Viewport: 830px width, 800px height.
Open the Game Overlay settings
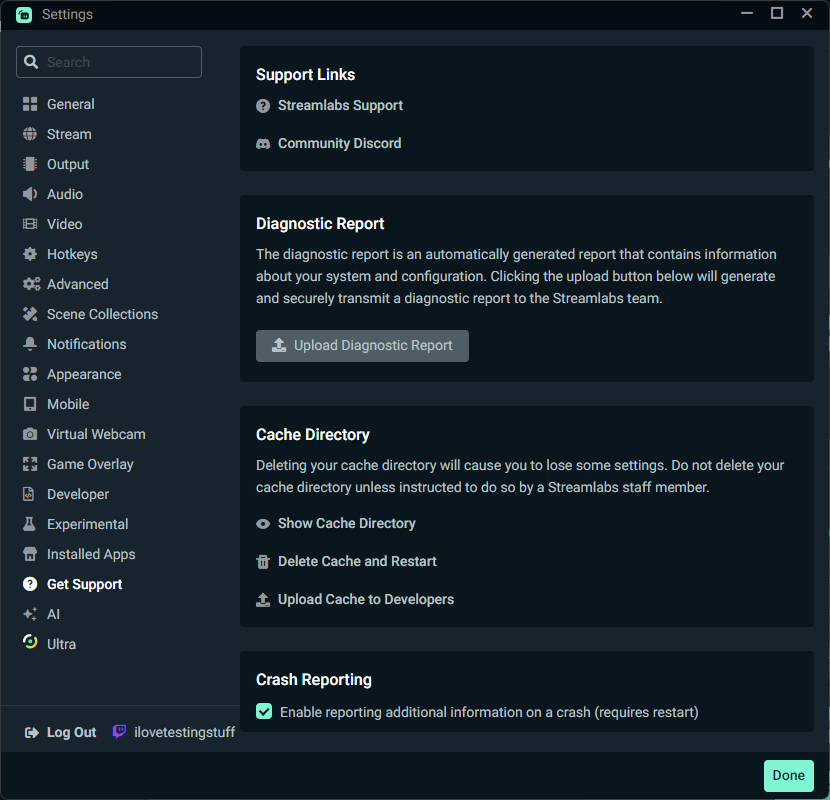click(90, 464)
